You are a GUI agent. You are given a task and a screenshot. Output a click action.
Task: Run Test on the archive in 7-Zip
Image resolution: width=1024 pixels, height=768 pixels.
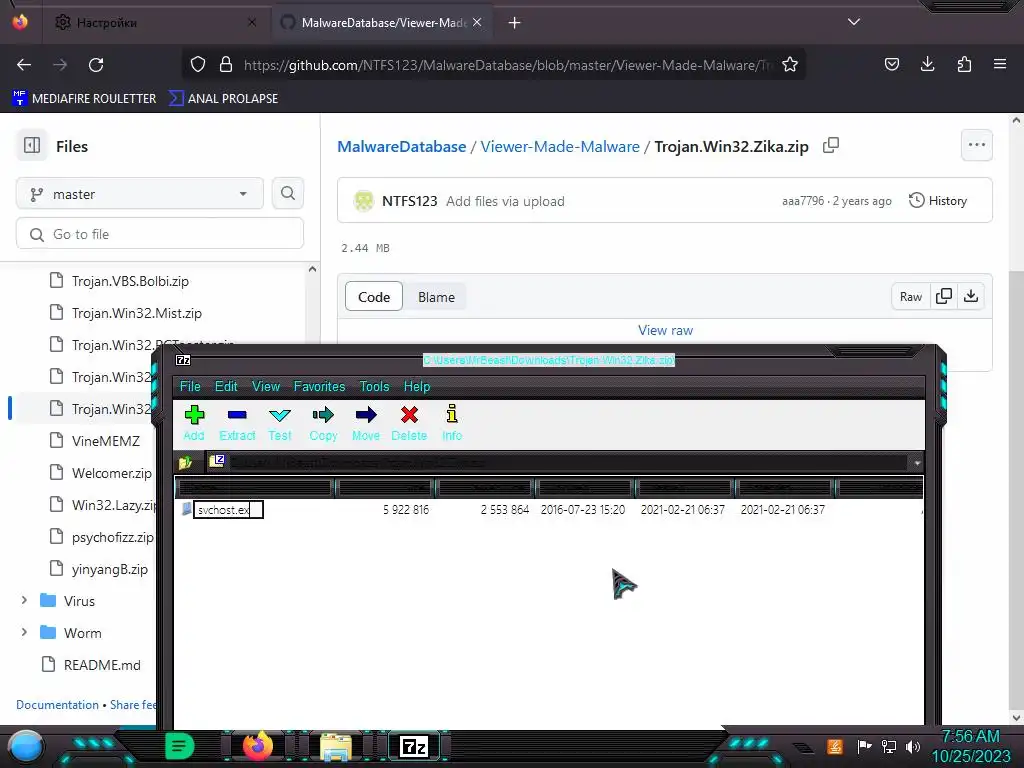tap(280, 423)
